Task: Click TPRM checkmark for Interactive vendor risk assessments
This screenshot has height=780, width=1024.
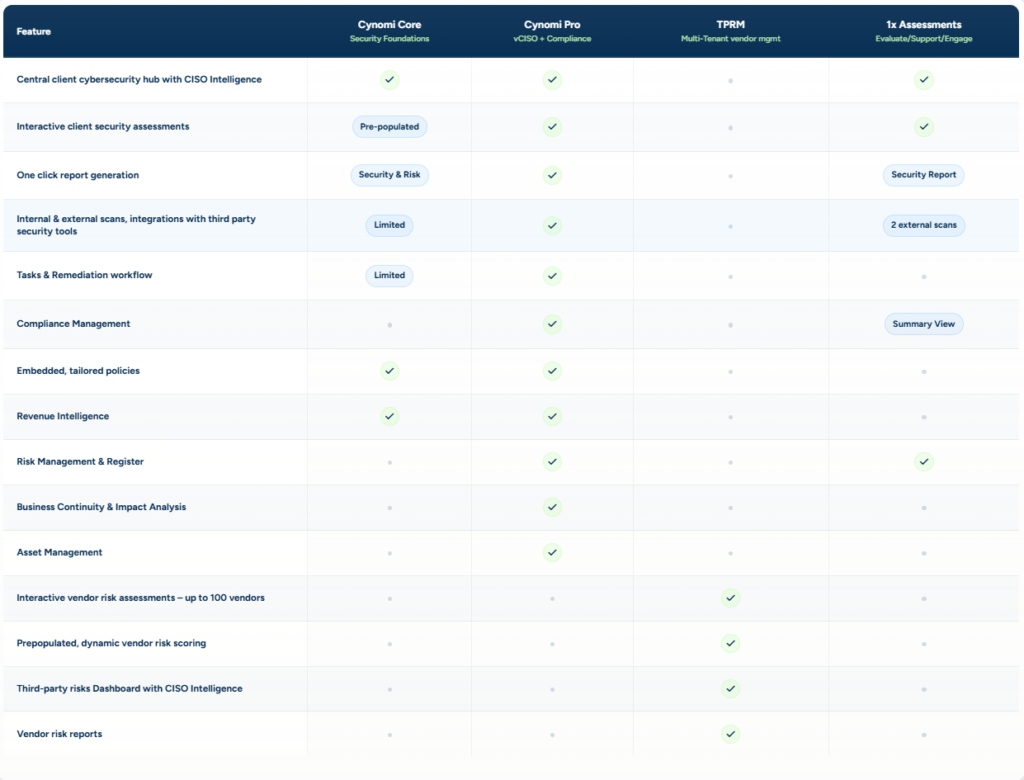Action: pyautogui.click(x=730, y=598)
